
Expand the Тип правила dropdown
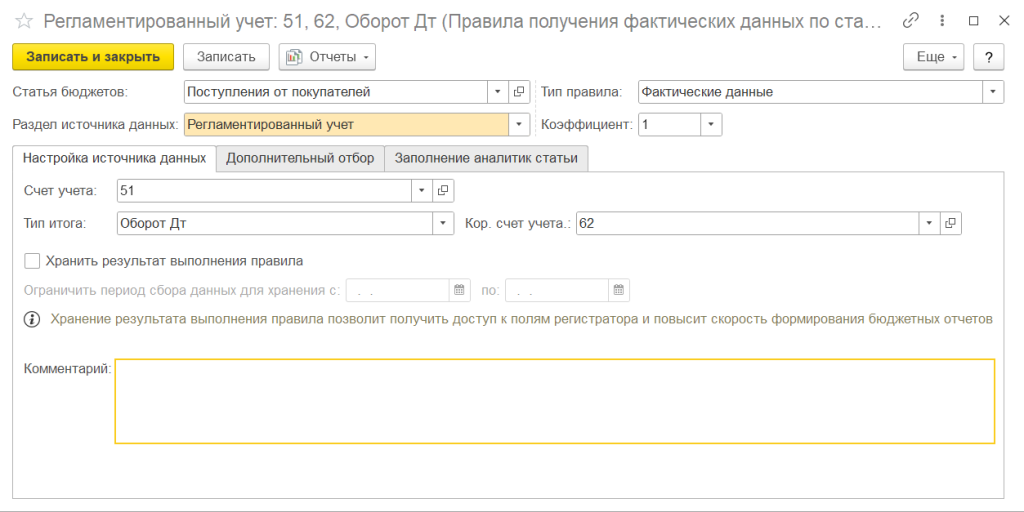993,92
